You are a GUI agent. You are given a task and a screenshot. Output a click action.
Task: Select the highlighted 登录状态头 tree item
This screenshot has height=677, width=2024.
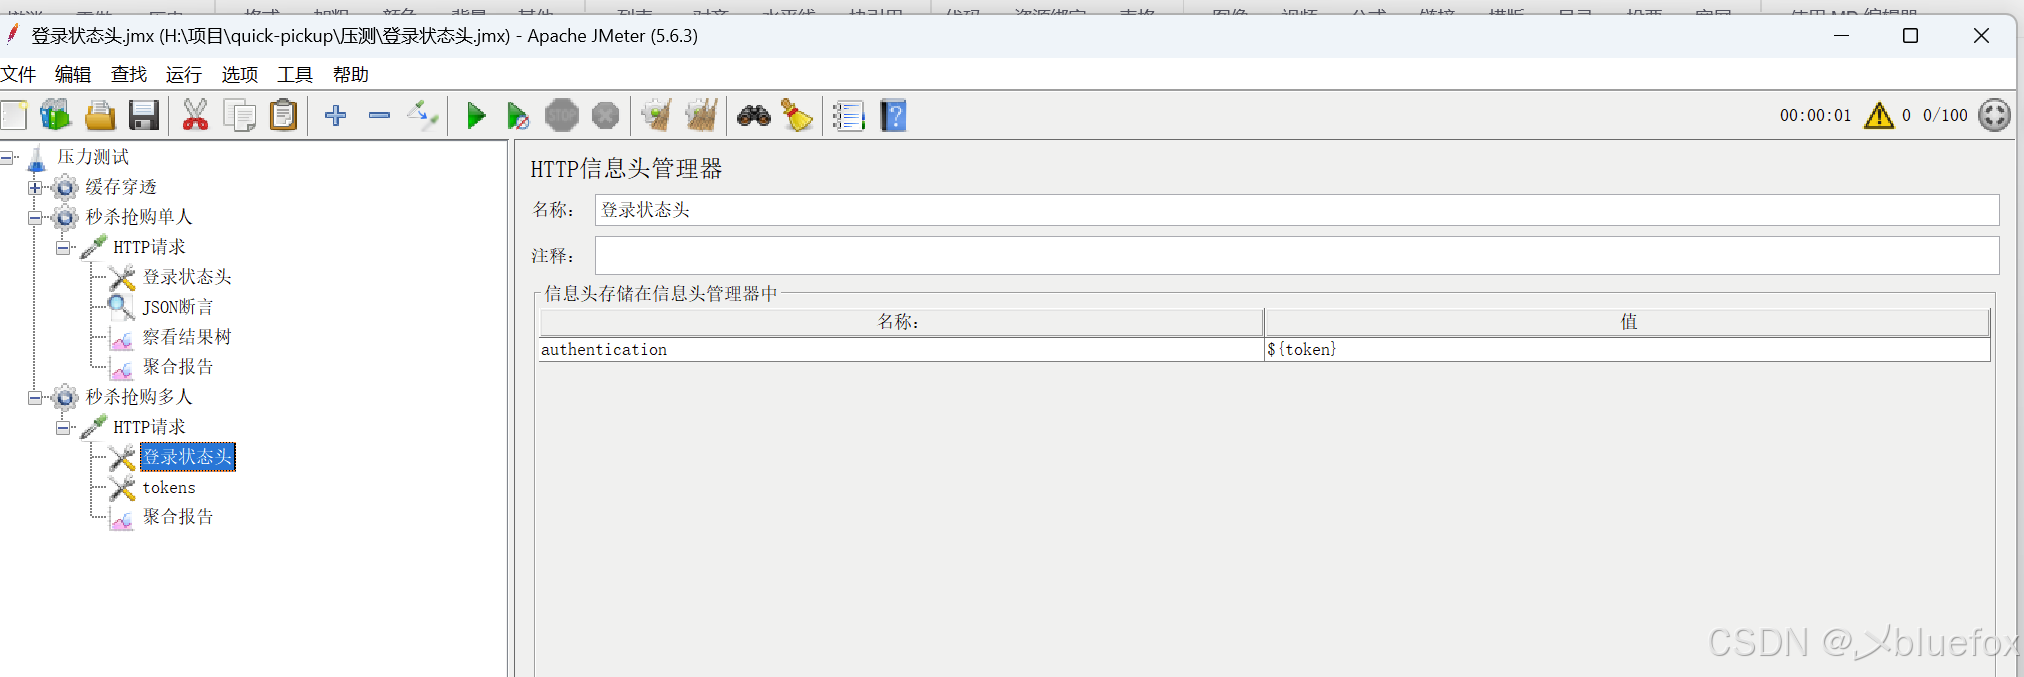click(x=188, y=457)
